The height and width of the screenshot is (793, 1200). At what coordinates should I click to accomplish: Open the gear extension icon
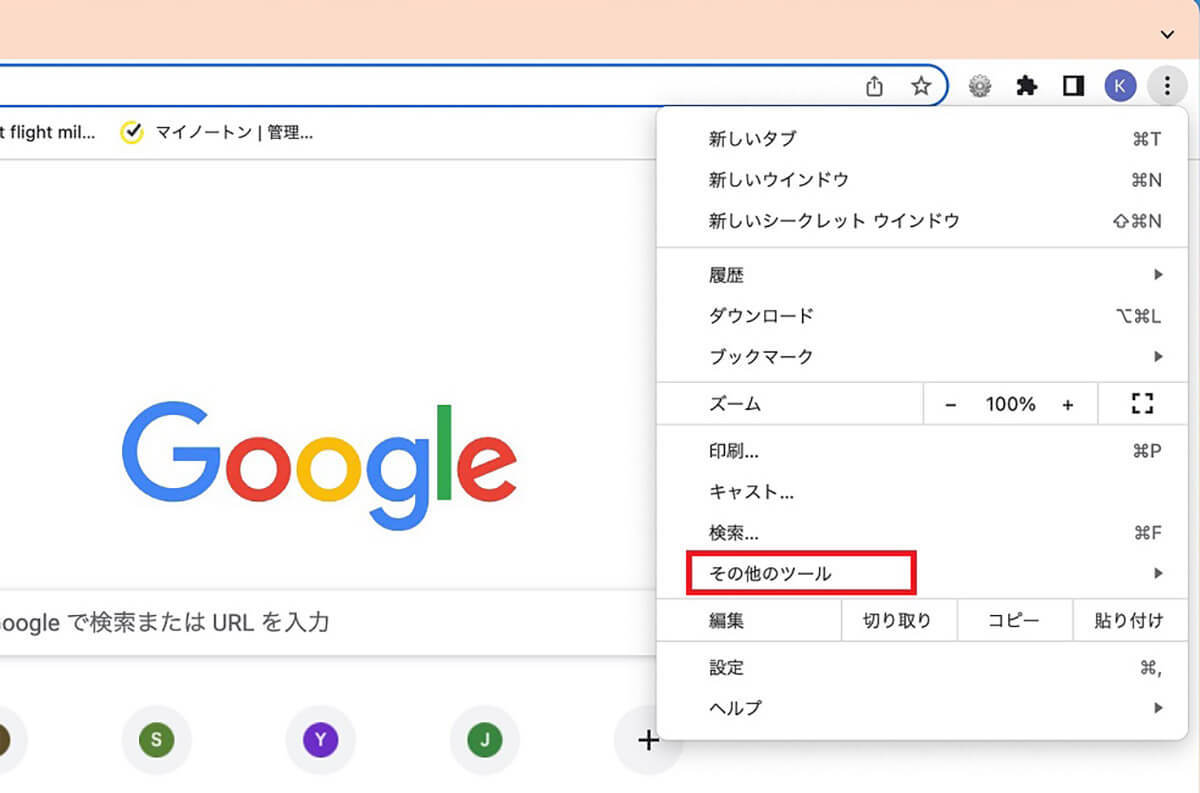click(x=980, y=87)
